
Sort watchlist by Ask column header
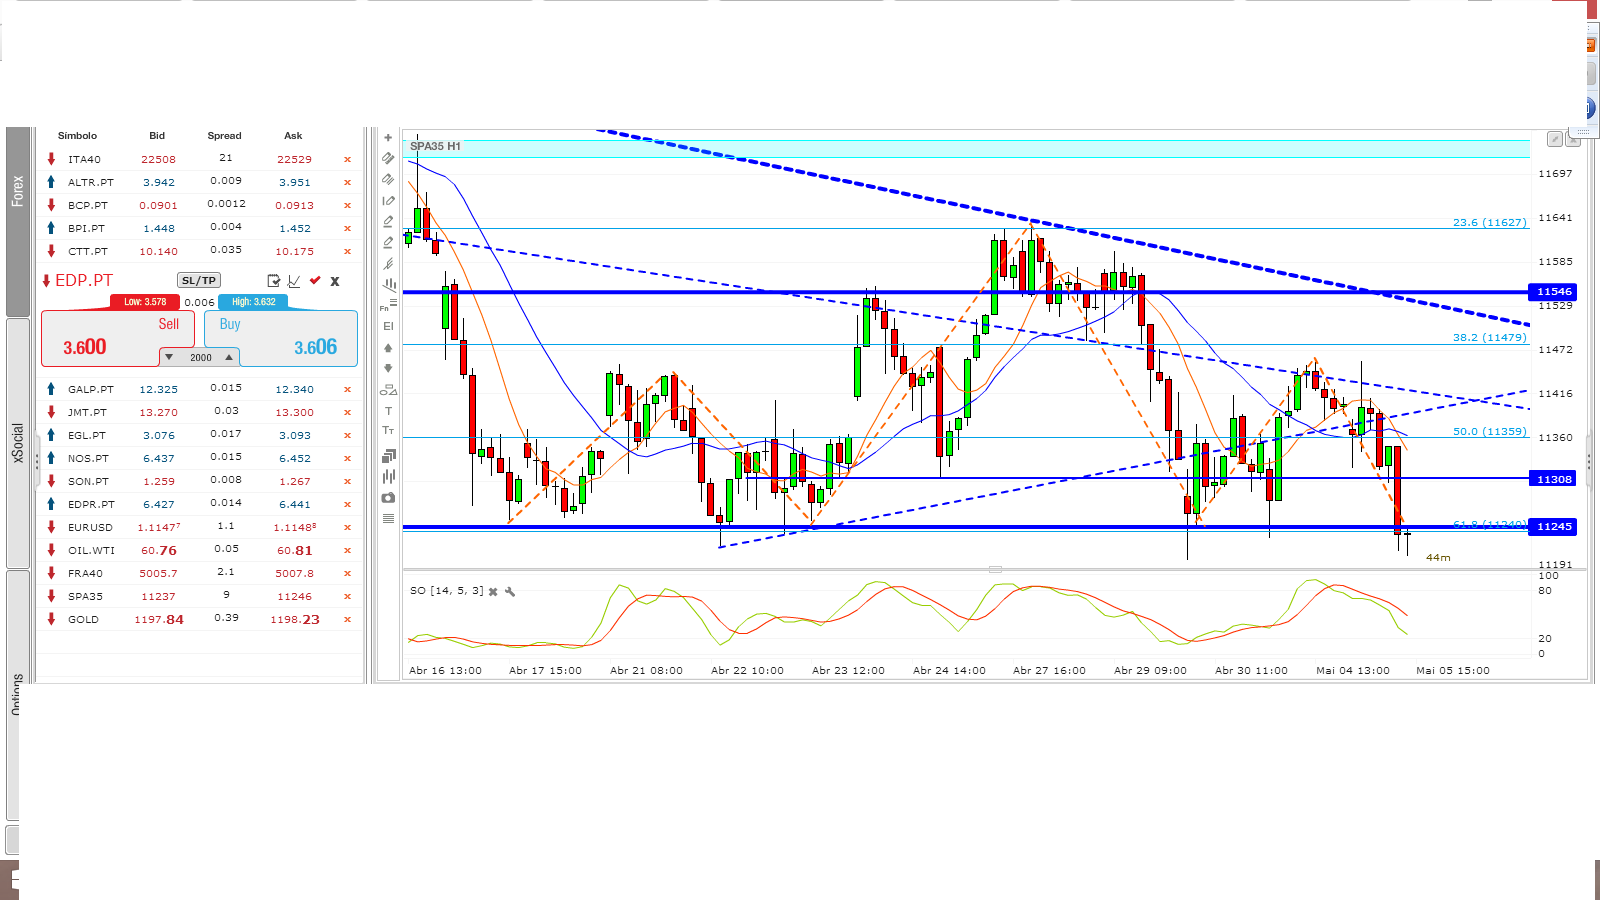pos(293,136)
